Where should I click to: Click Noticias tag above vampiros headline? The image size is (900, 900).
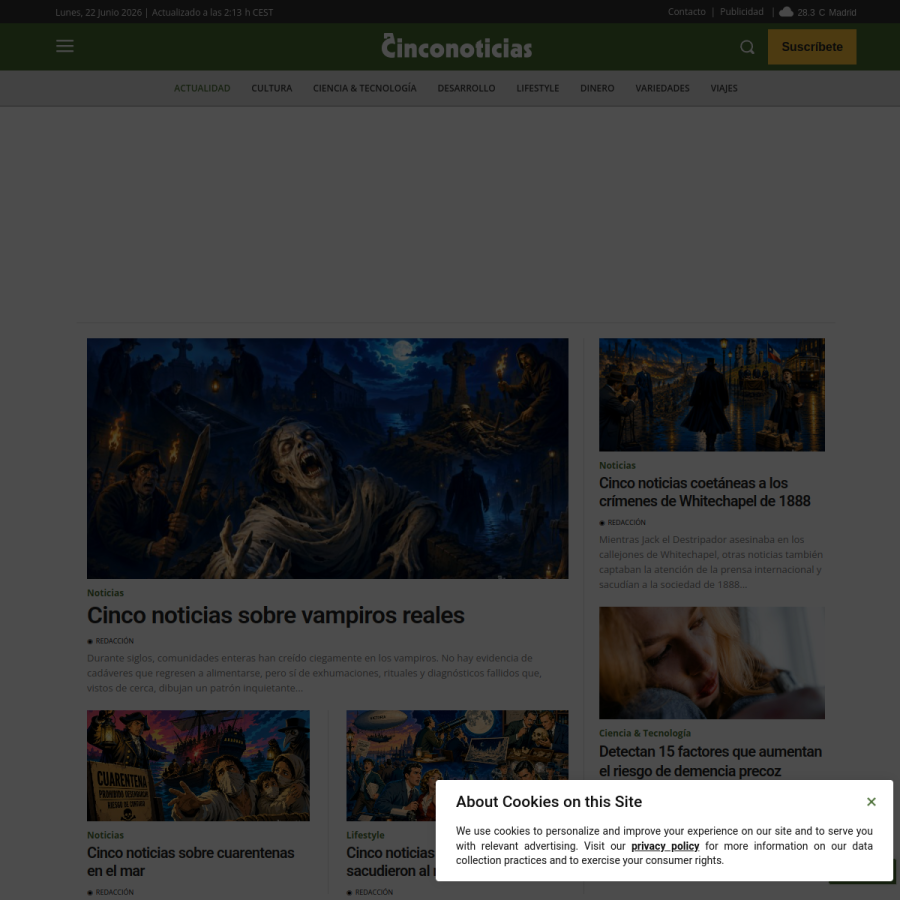tap(105, 593)
